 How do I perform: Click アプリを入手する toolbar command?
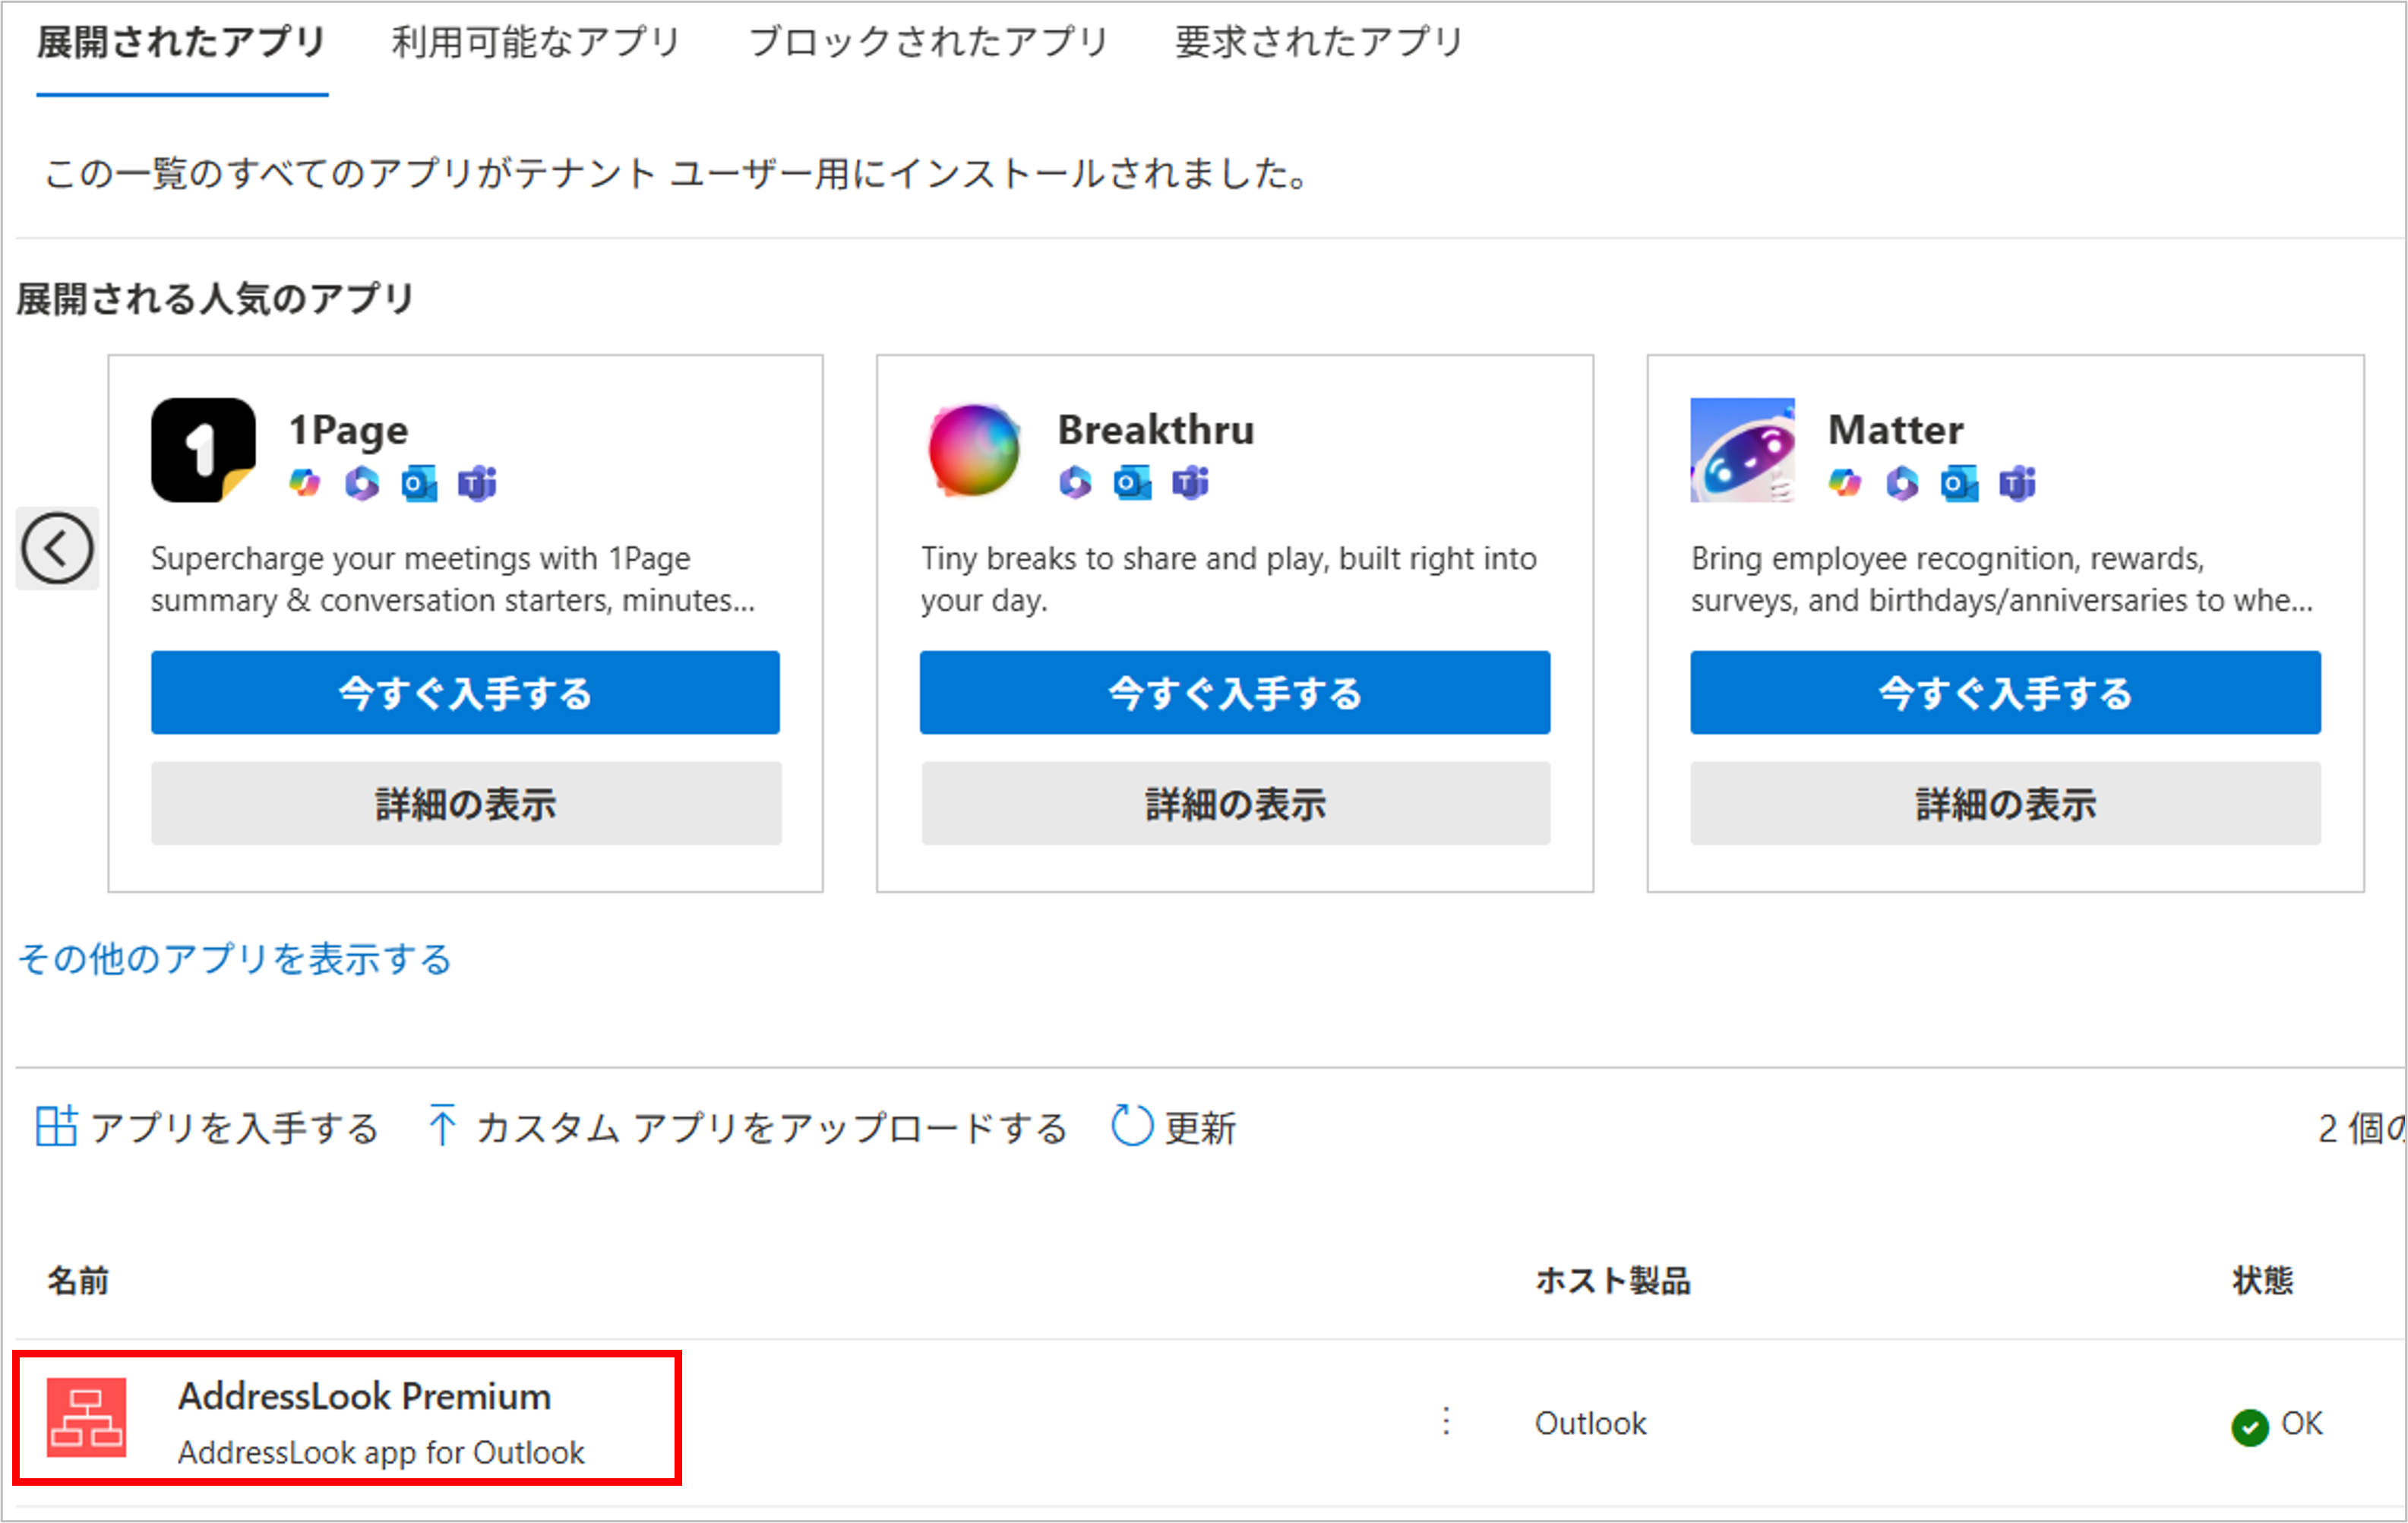207,1127
